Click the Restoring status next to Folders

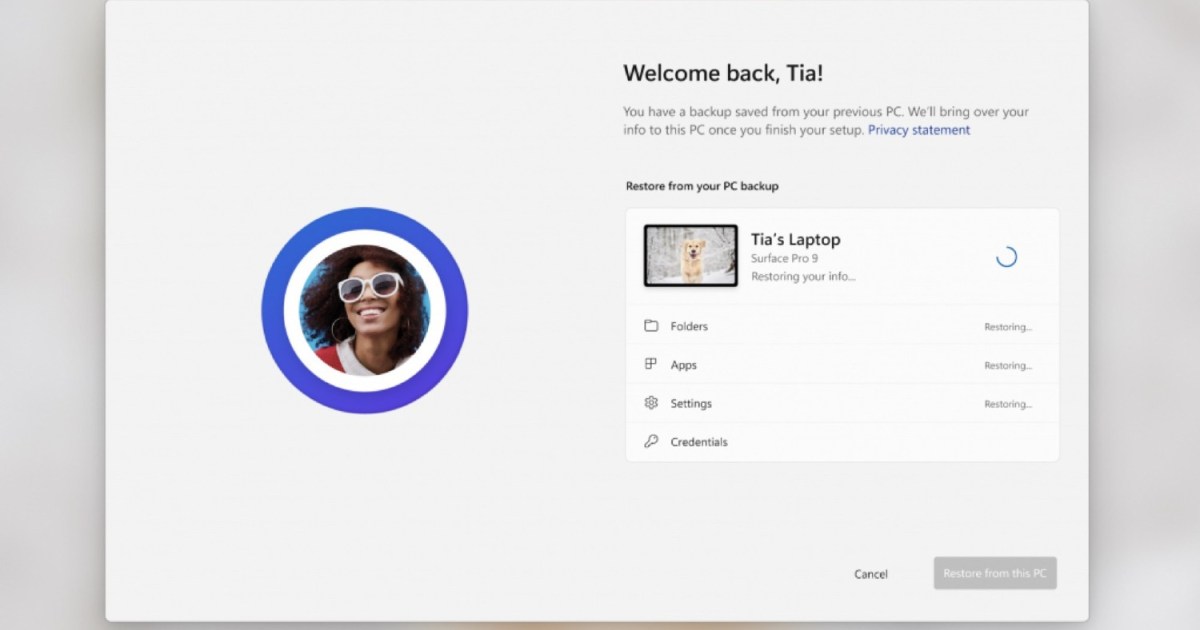coord(1009,326)
